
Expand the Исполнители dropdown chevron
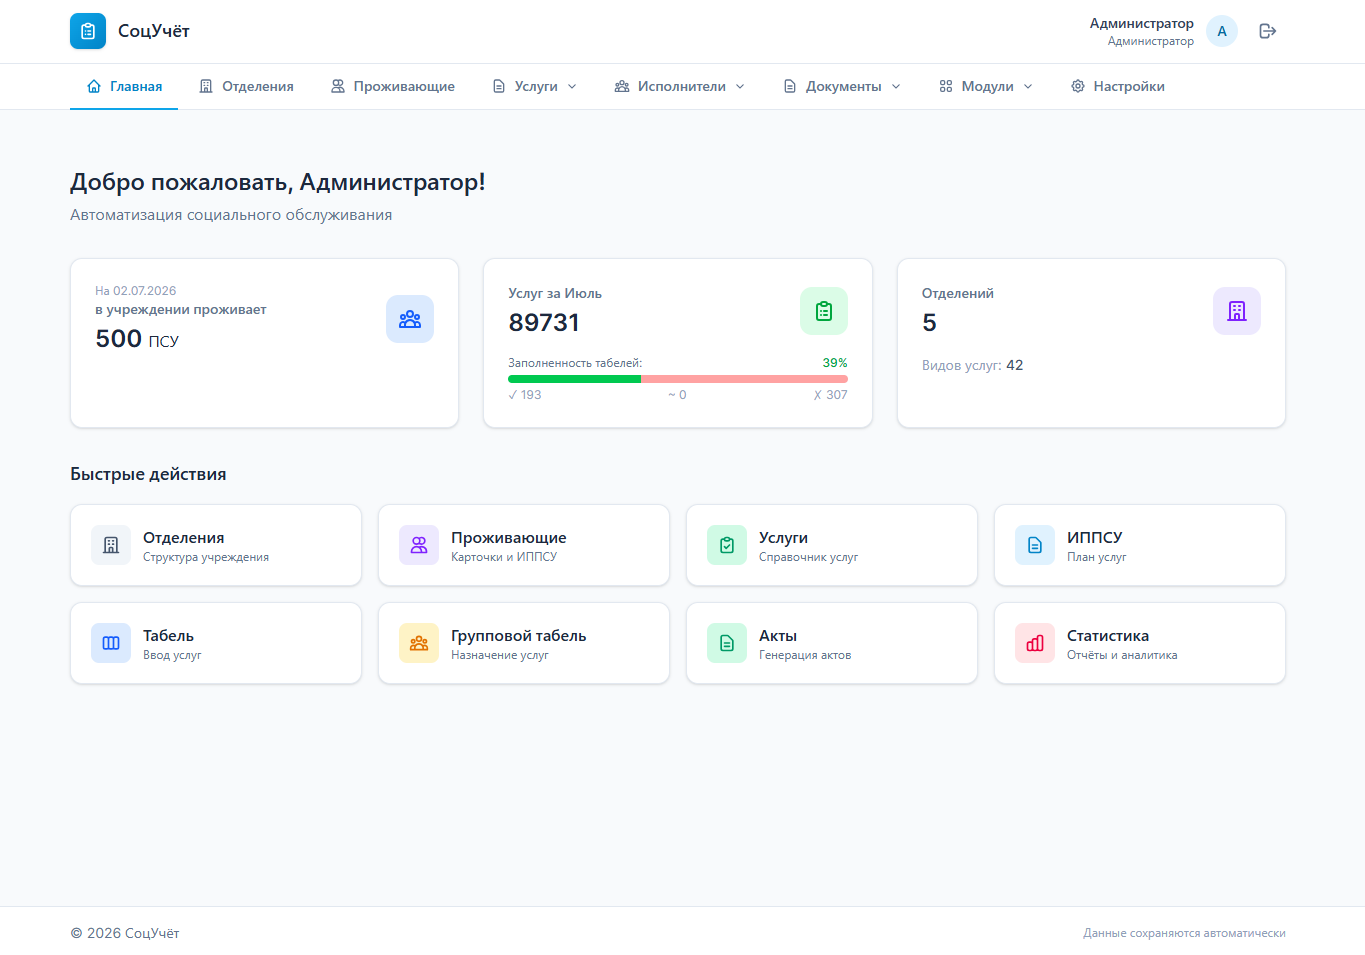click(740, 86)
